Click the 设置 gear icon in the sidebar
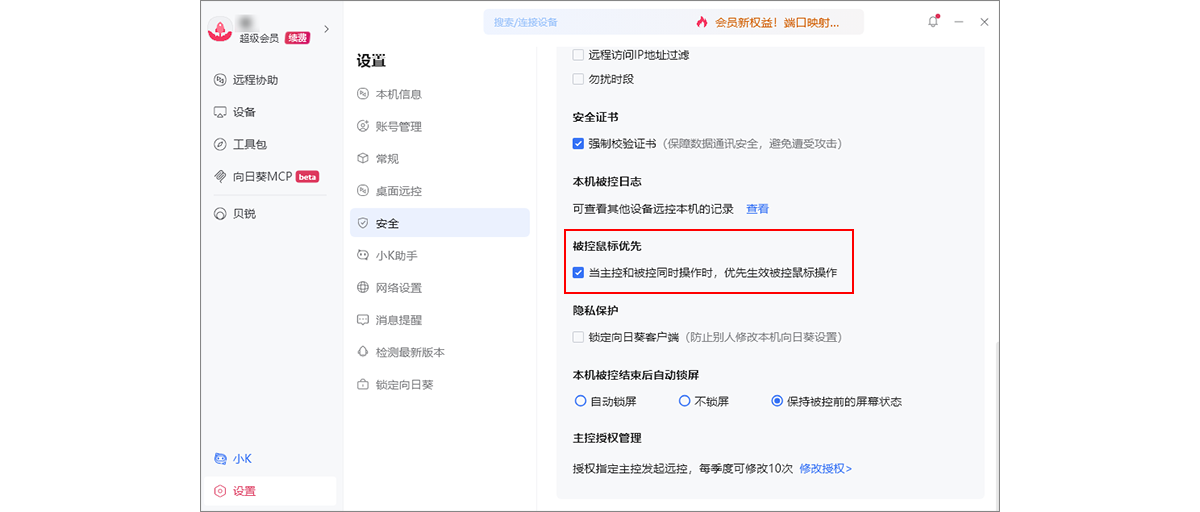 221,491
